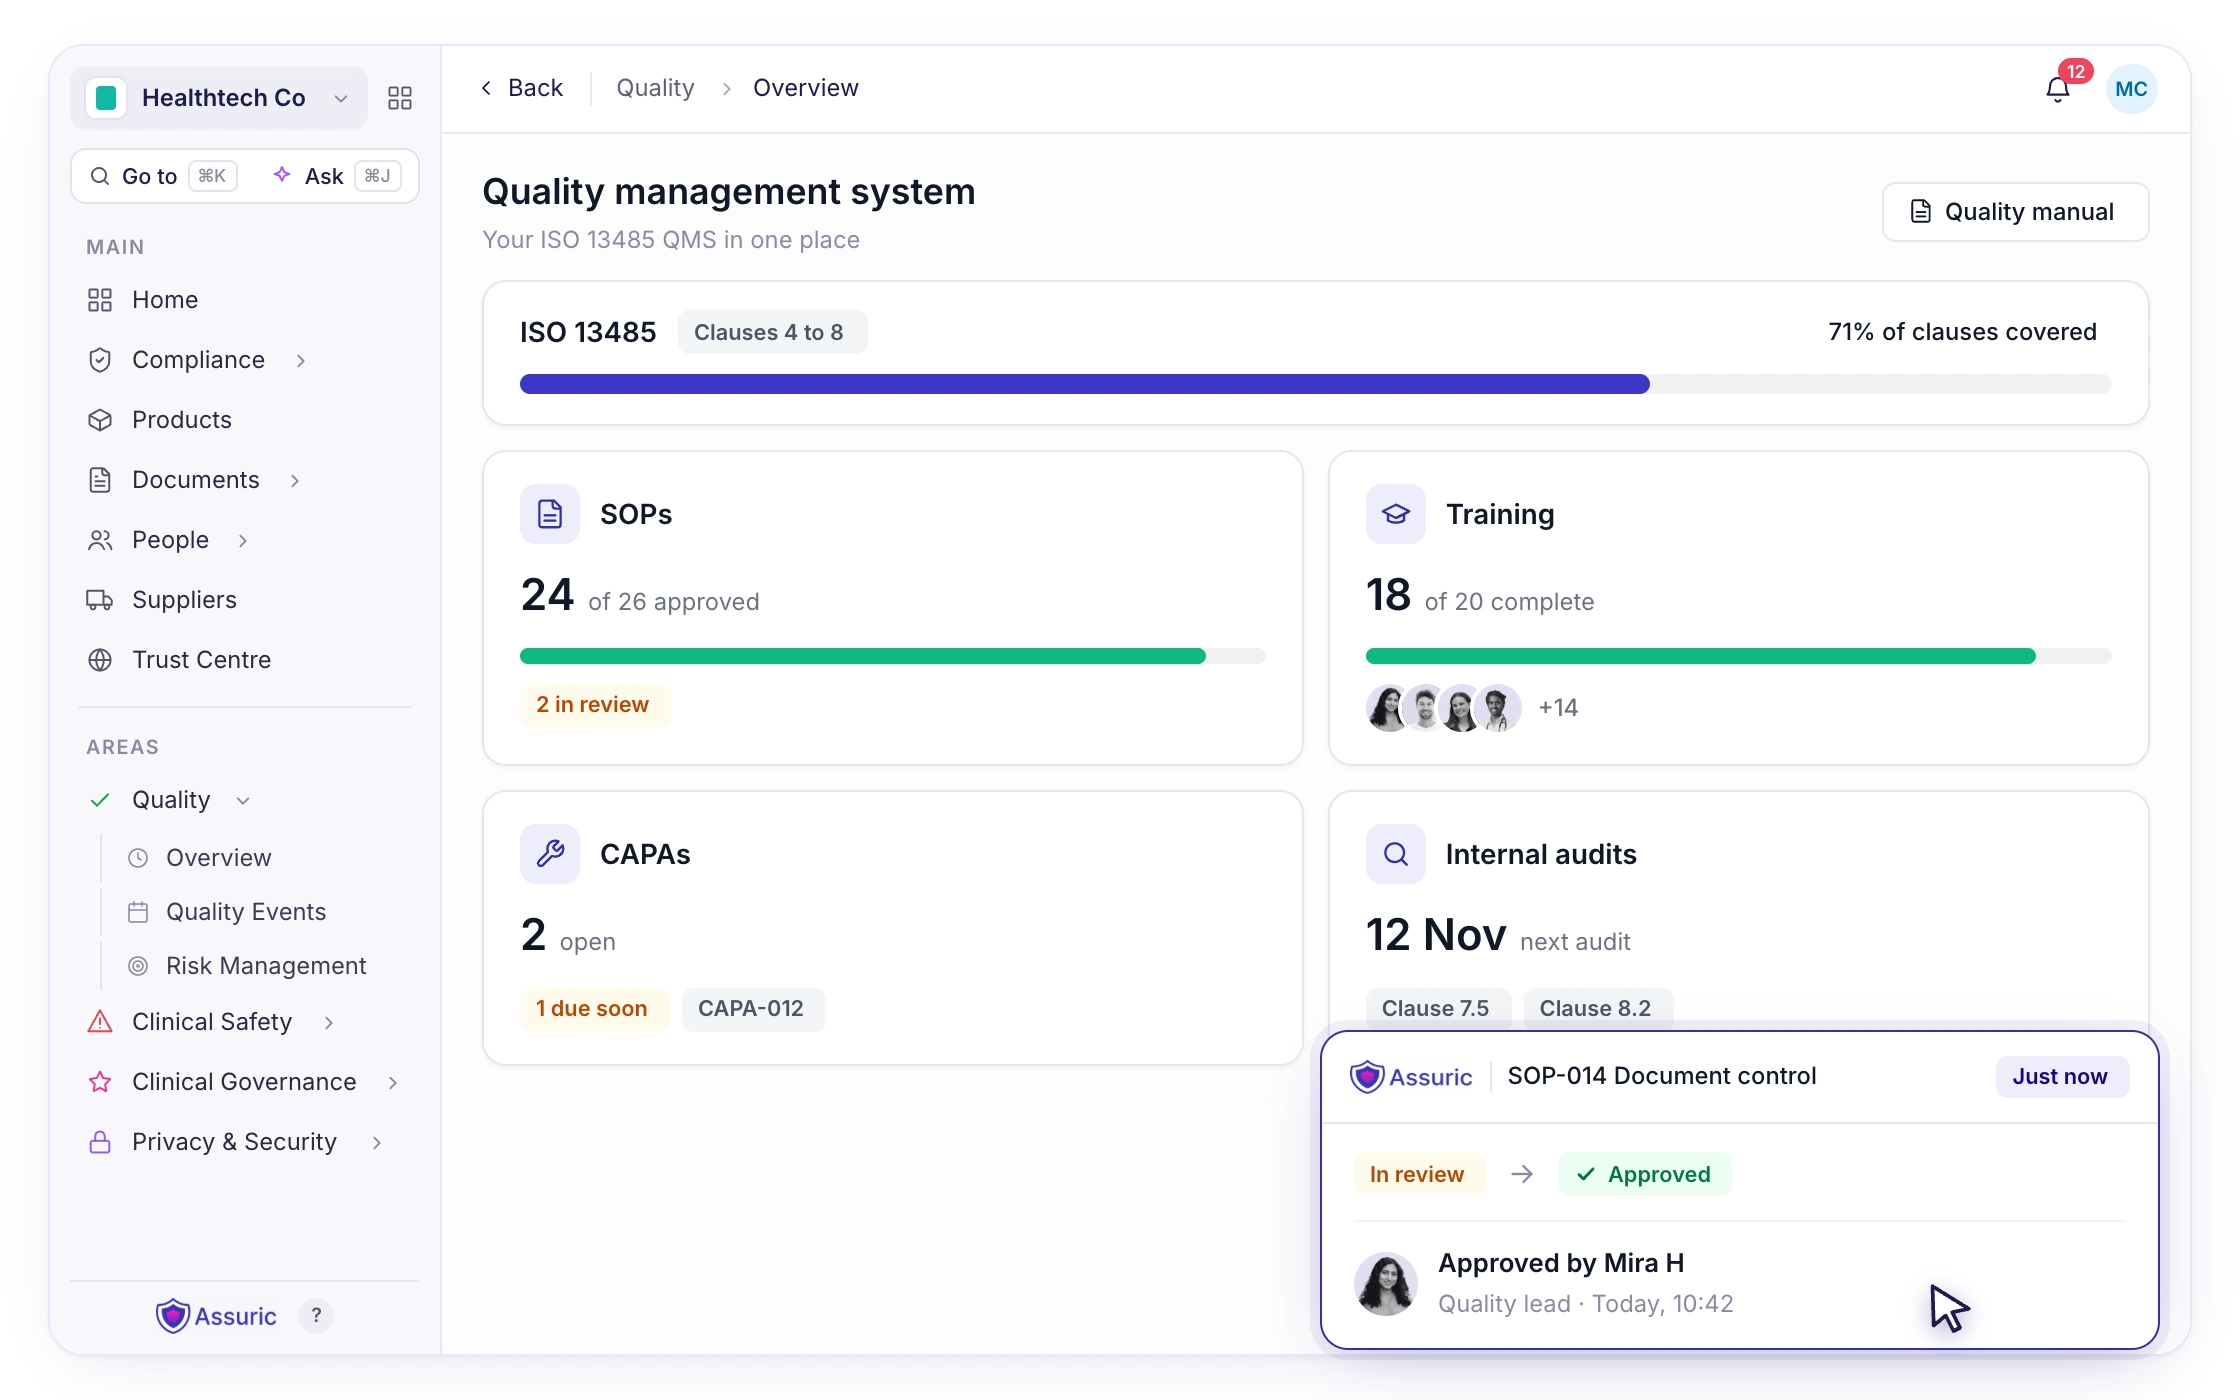Image resolution: width=2240 pixels, height=1400 pixels.
Task: Click Mira H's avatar in notification
Action: pyautogui.click(x=1385, y=1284)
